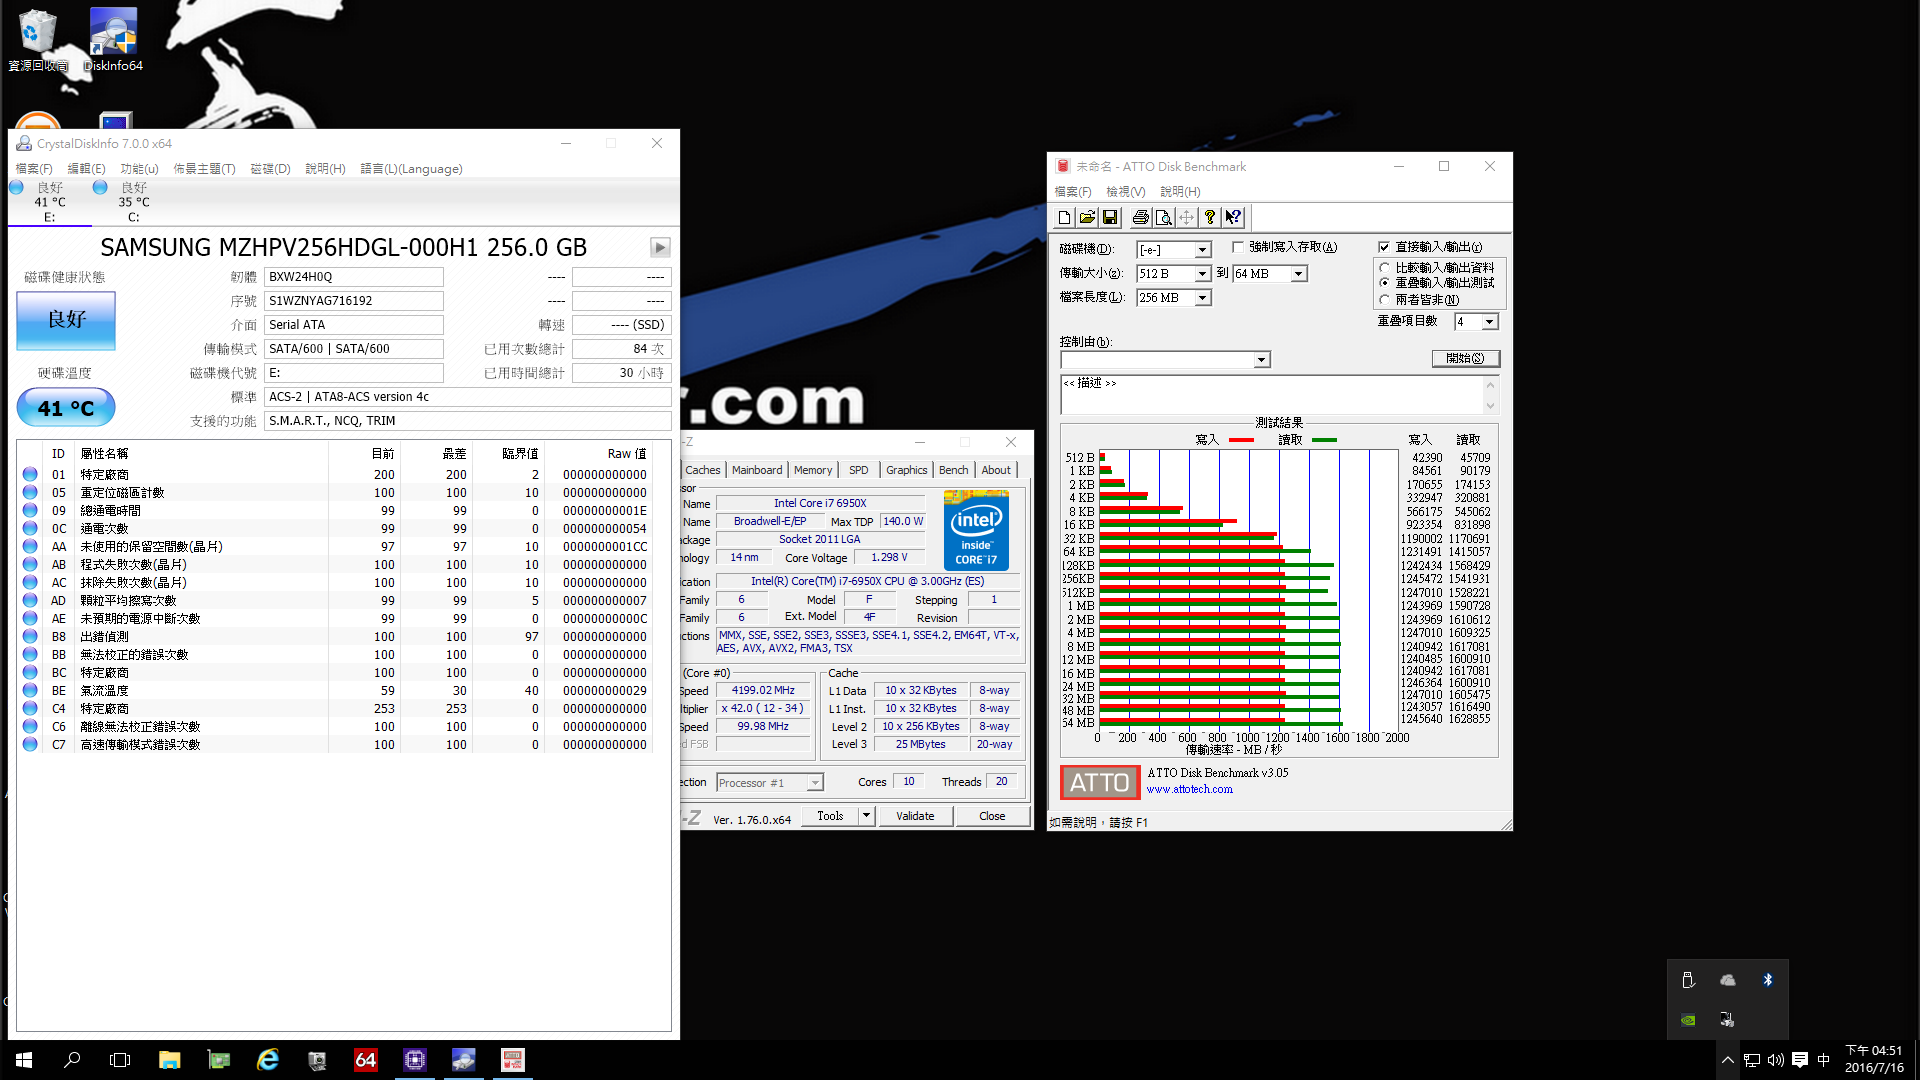Image resolution: width=1920 pixels, height=1080 pixels.
Task: Open taskbar Search magnifier
Action: [72, 1060]
